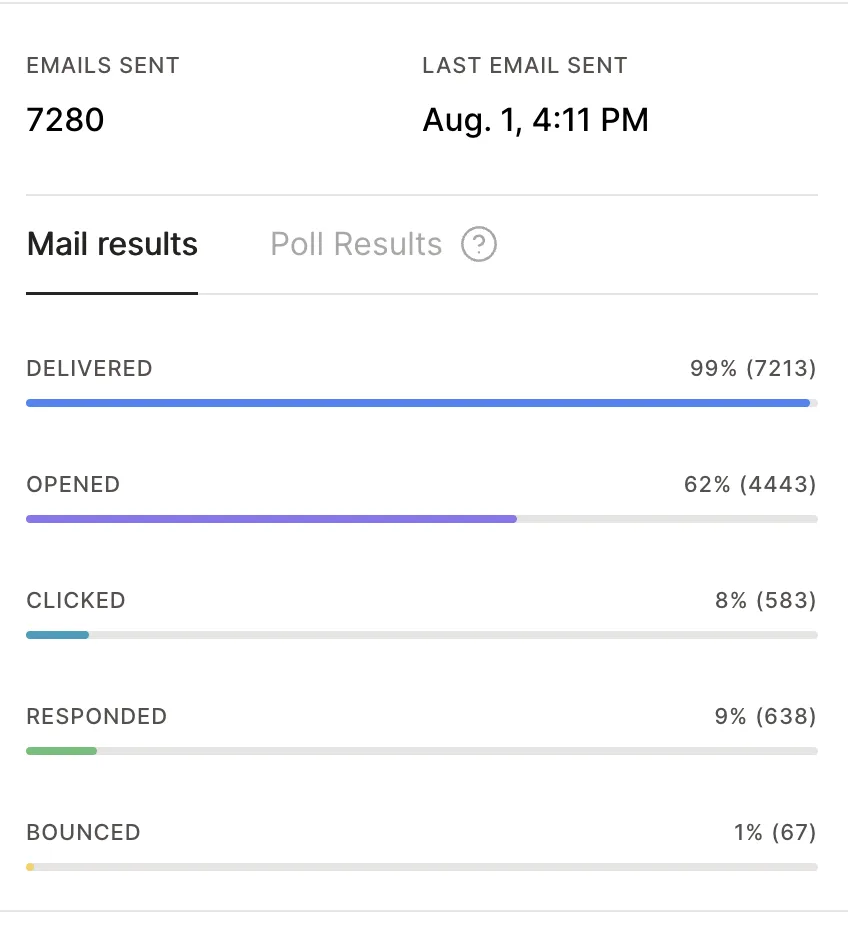Click the OPENED label
848x930 pixels.
74,485
